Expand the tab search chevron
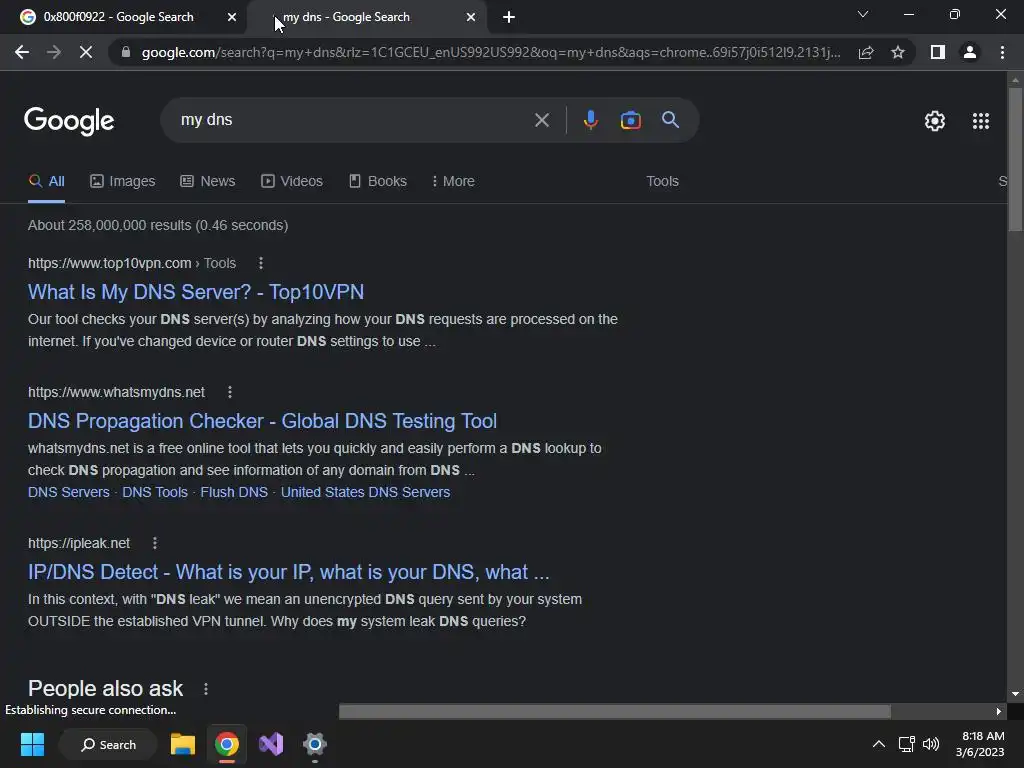The image size is (1024, 768). [x=863, y=14]
